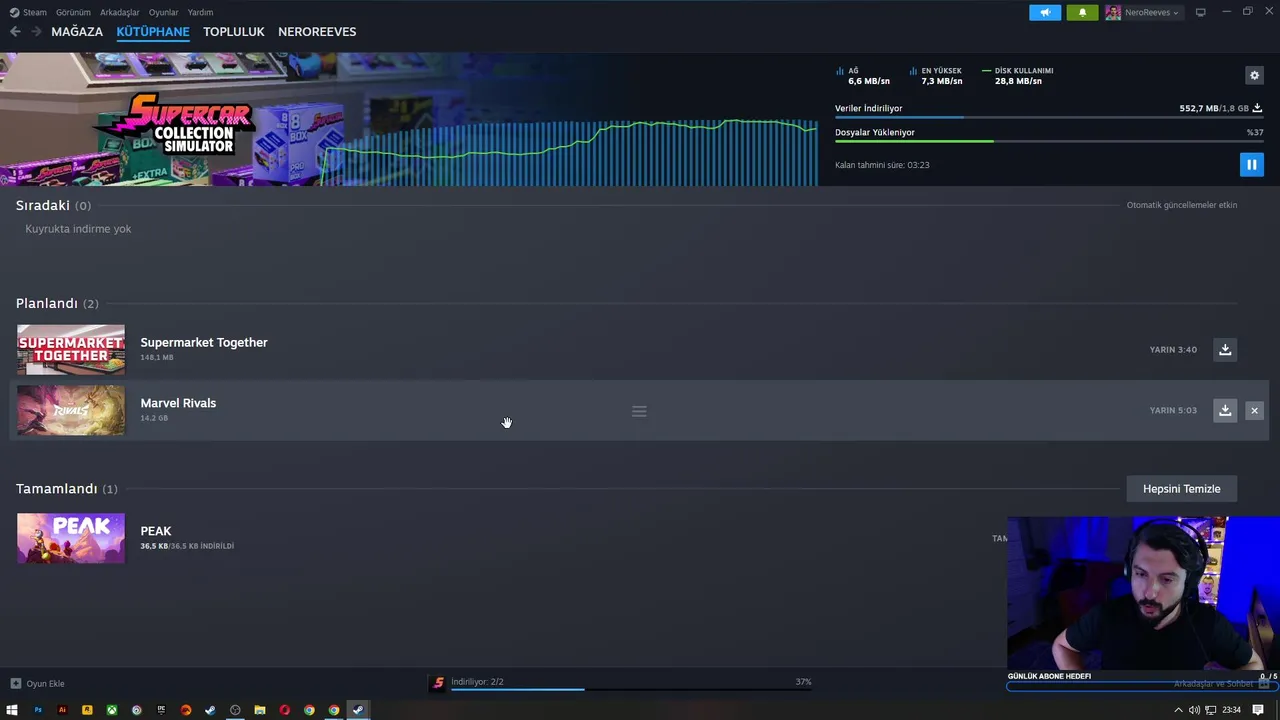
Task: Click the YARIN 3:40 scheduled time
Action: click(x=1173, y=350)
